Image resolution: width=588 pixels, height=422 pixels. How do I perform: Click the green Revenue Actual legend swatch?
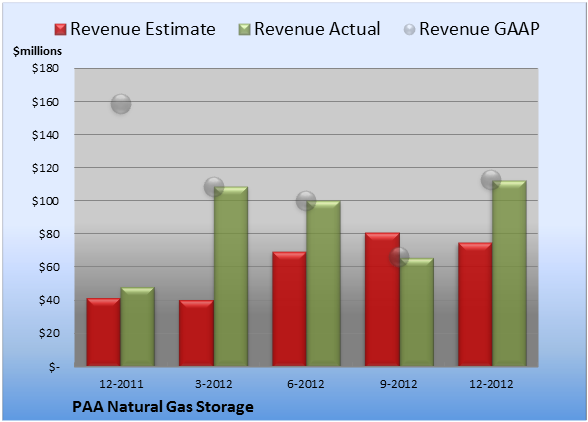[x=244, y=30]
